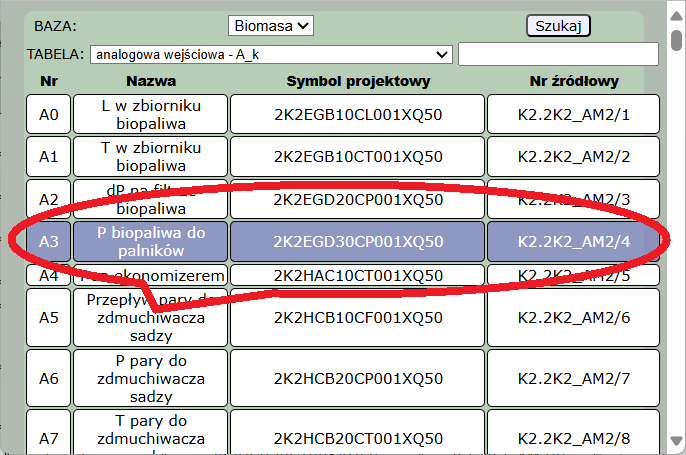The image size is (686, 455).
Task: Open 'L w zbiorniku biopaliwa' name cell
Action: [x=151, y=115]
